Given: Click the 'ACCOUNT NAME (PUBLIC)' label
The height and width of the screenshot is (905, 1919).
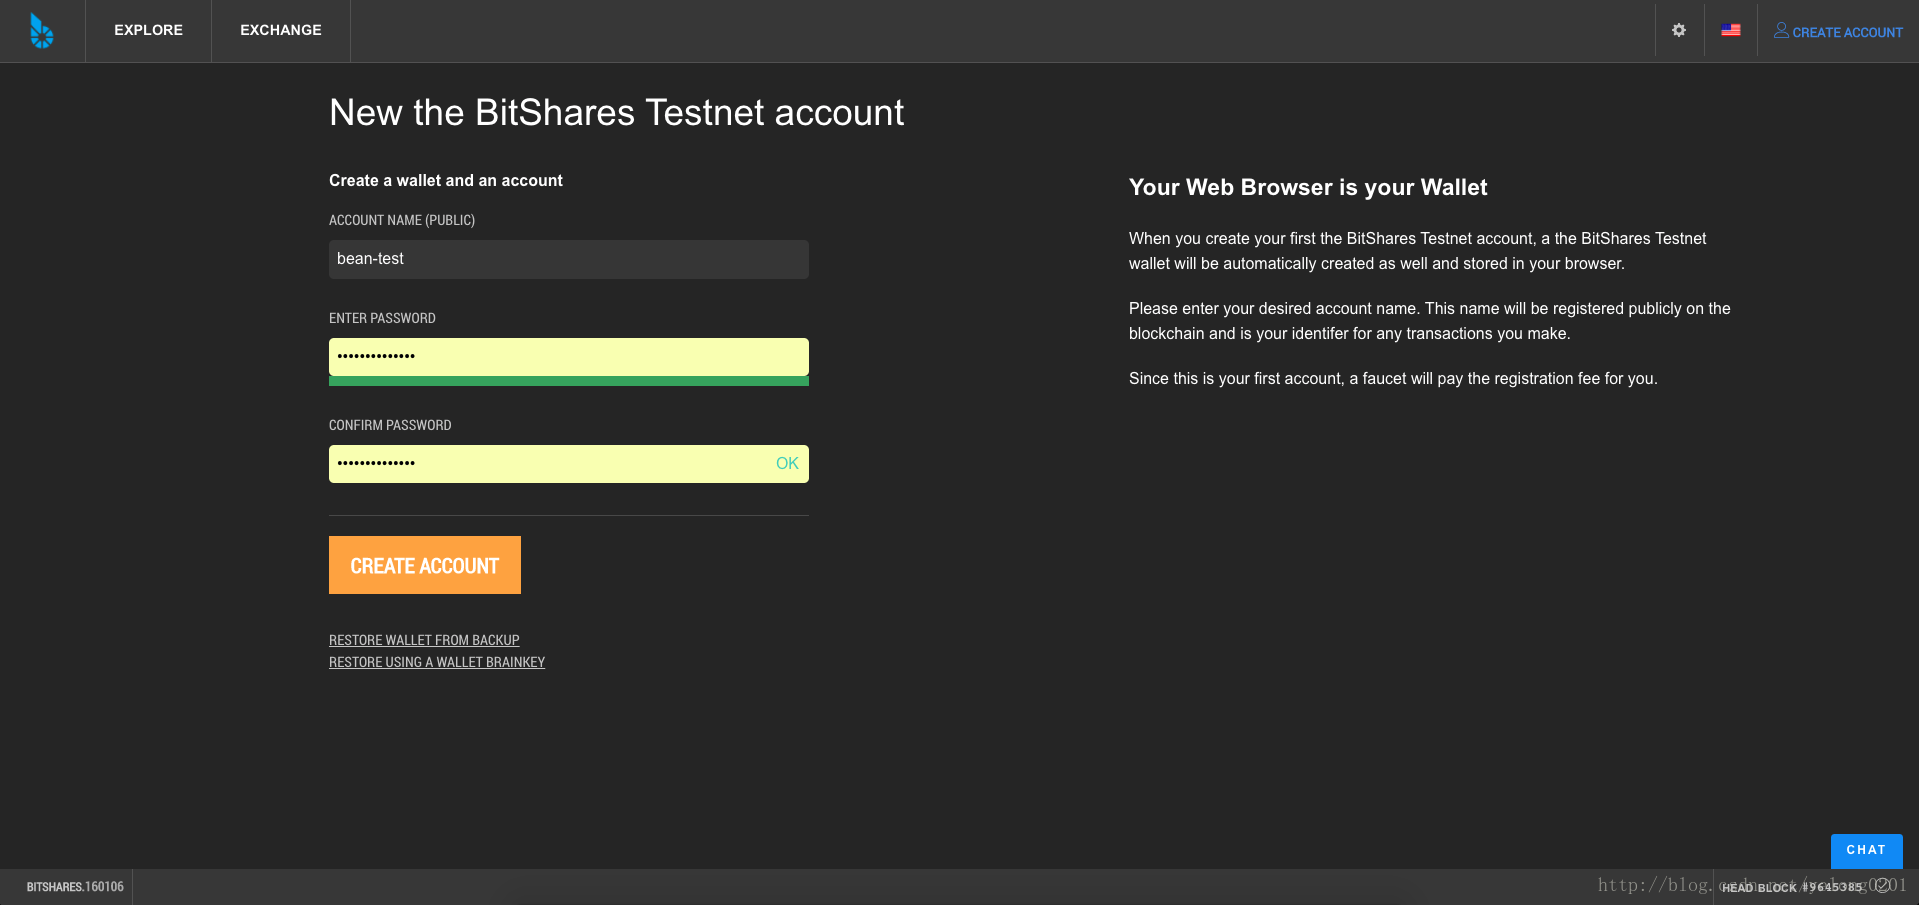Looking at the screenshot, I should click(x=402, y=220).
